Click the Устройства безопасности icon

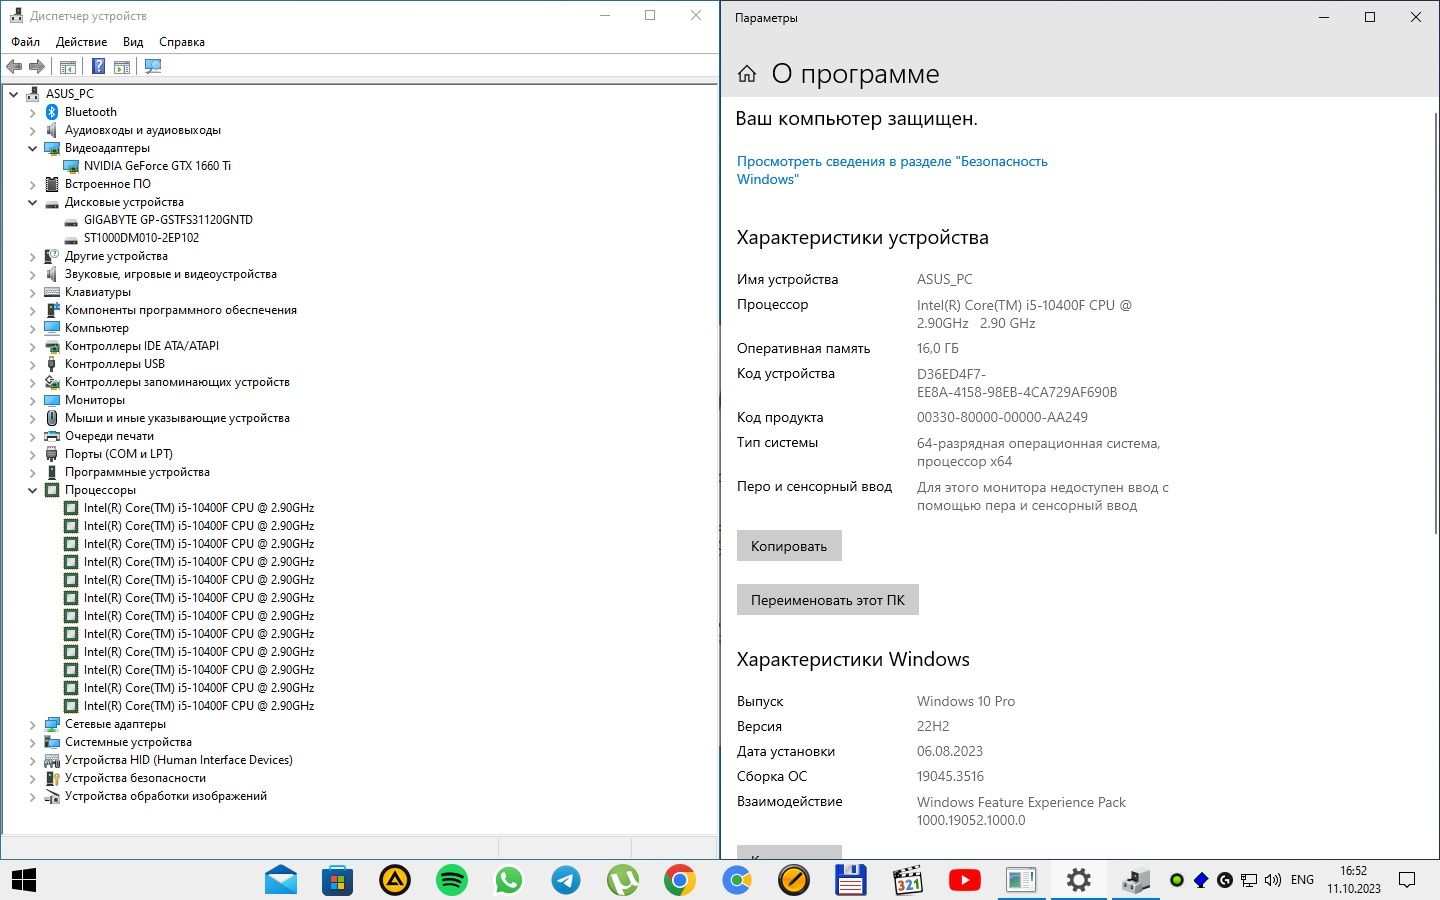52,778
